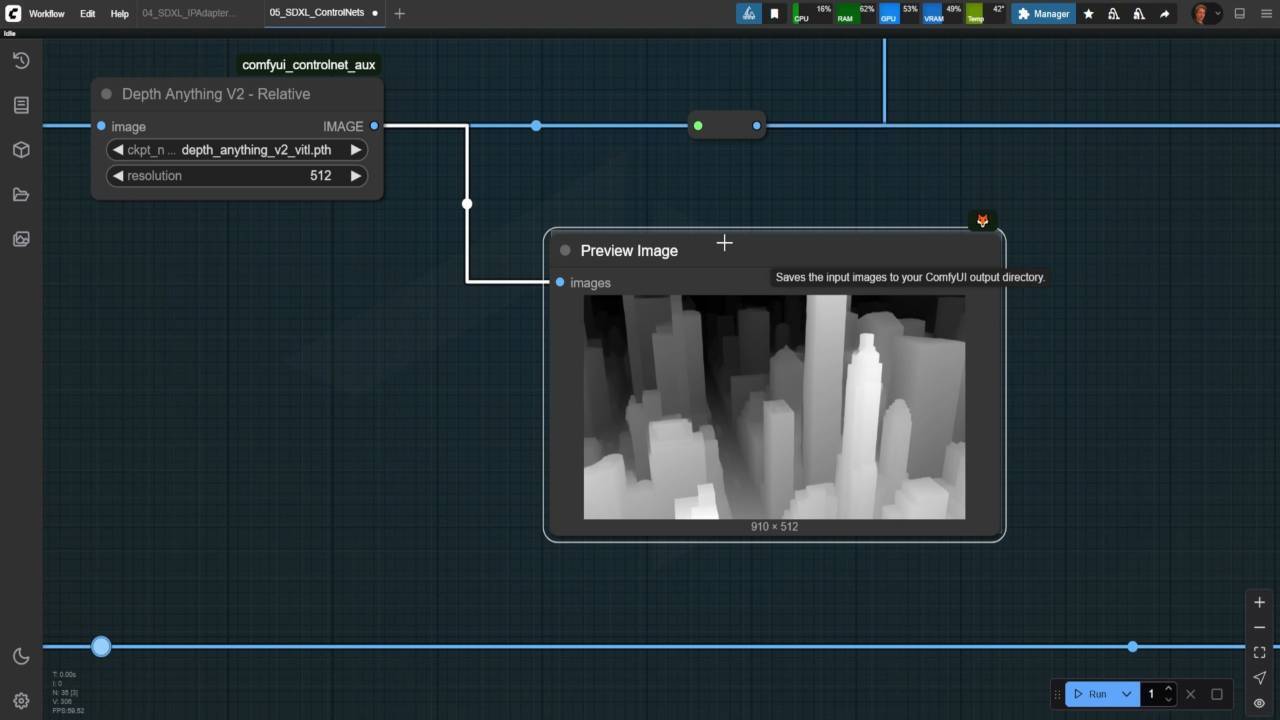Browse the saved workflows folder
Viewport: 1280px width, 720px height.
point(21,194)
